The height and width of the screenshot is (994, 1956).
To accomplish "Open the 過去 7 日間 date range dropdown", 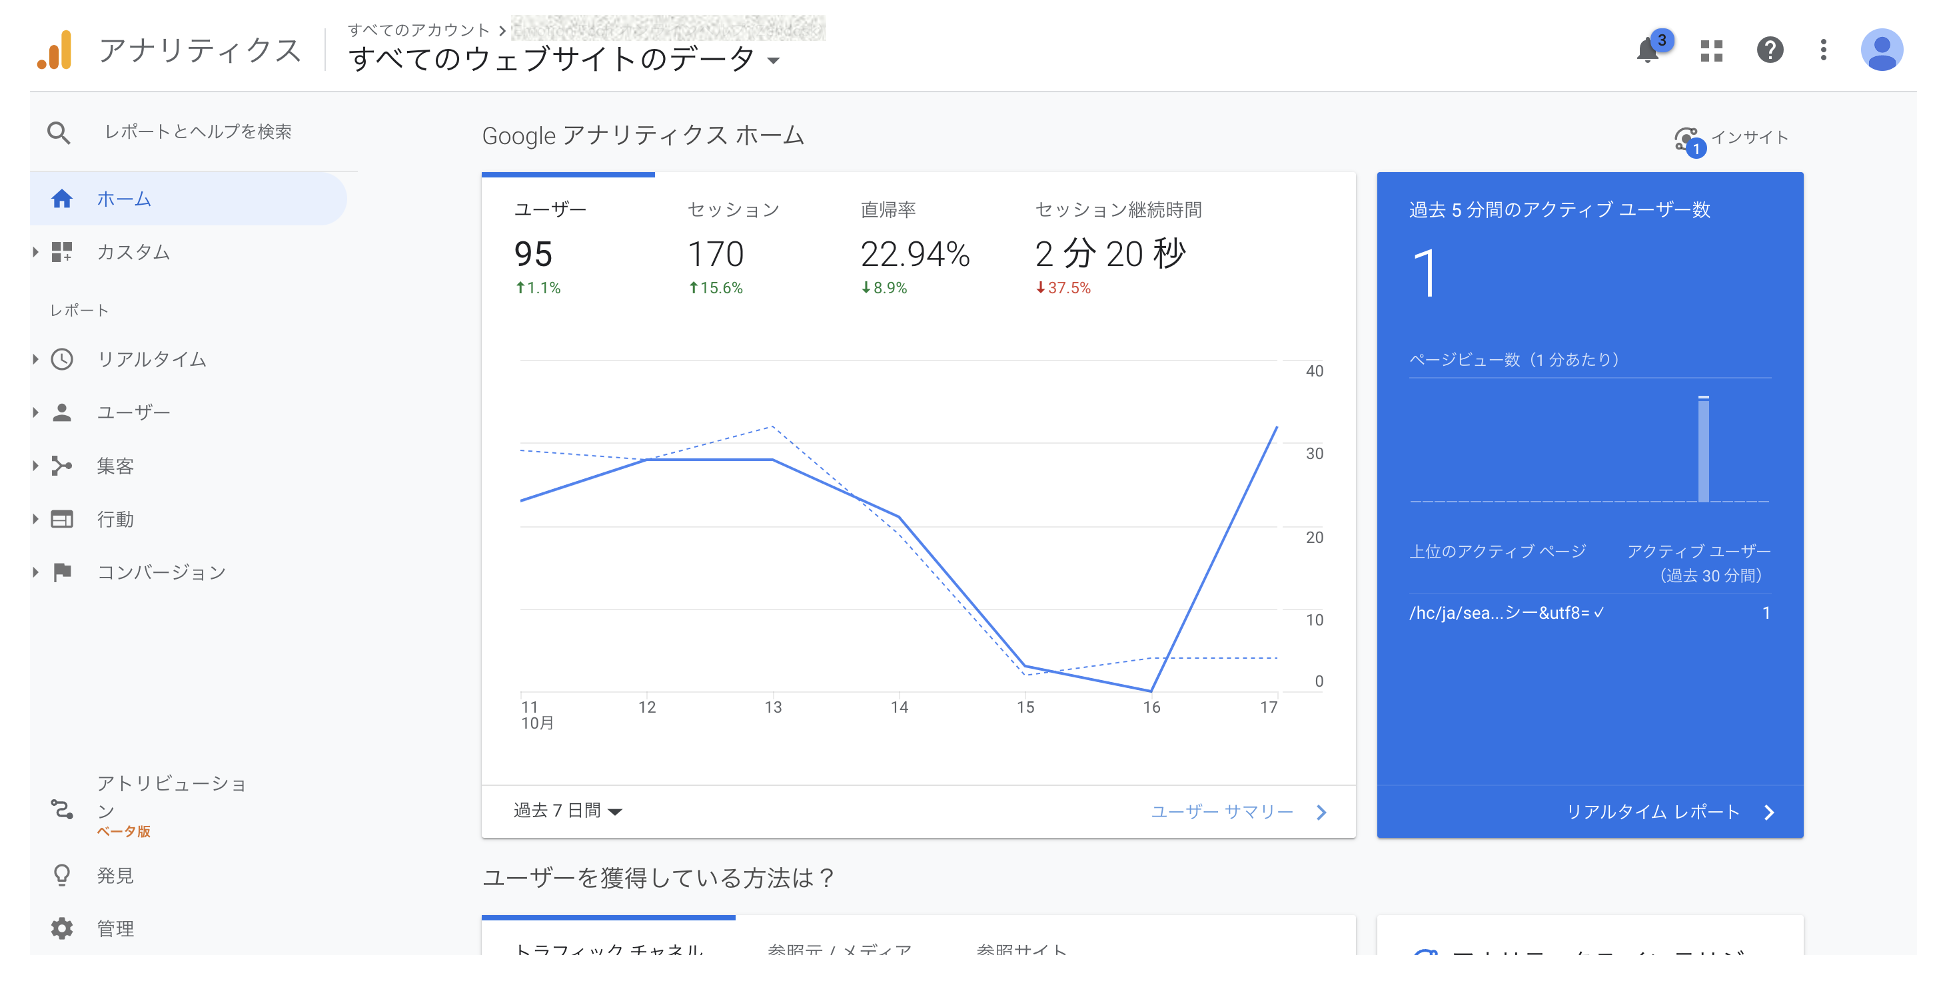I will click(x=567, y=811).
